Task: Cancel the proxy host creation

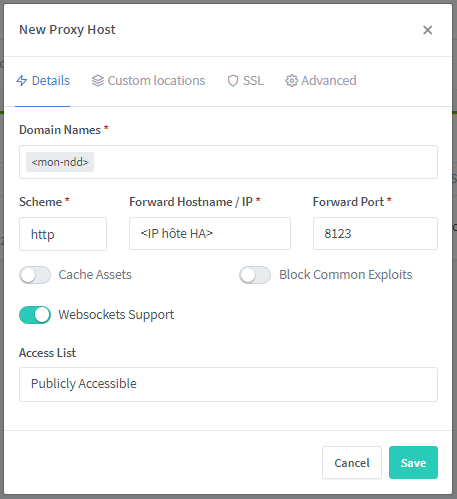Action: 352,463
